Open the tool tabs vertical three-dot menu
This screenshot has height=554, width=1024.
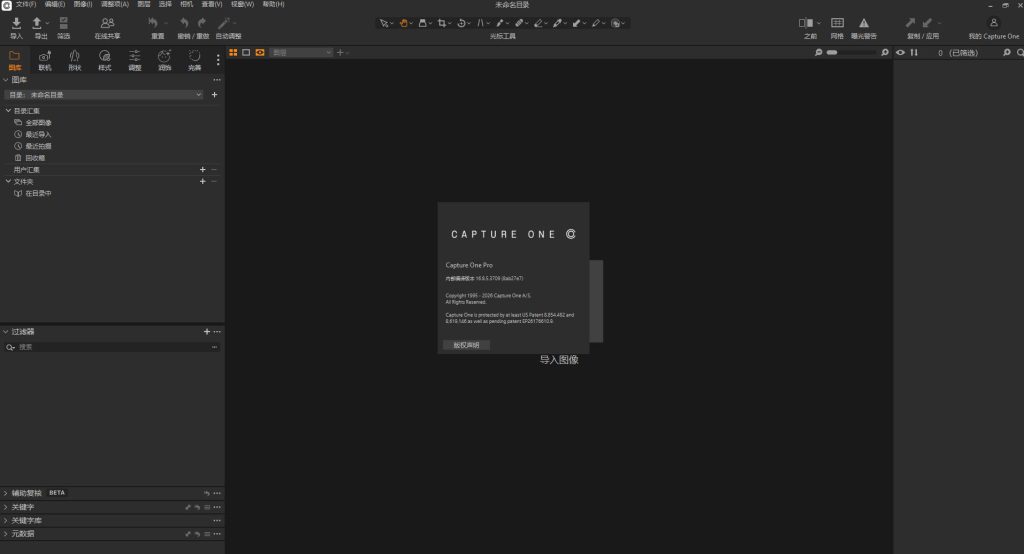click(218, 60)
